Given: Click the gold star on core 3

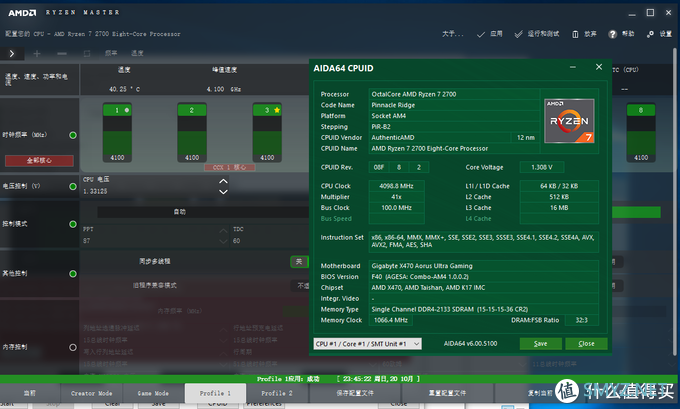Looking at the screenshot, I should [277, 110].
